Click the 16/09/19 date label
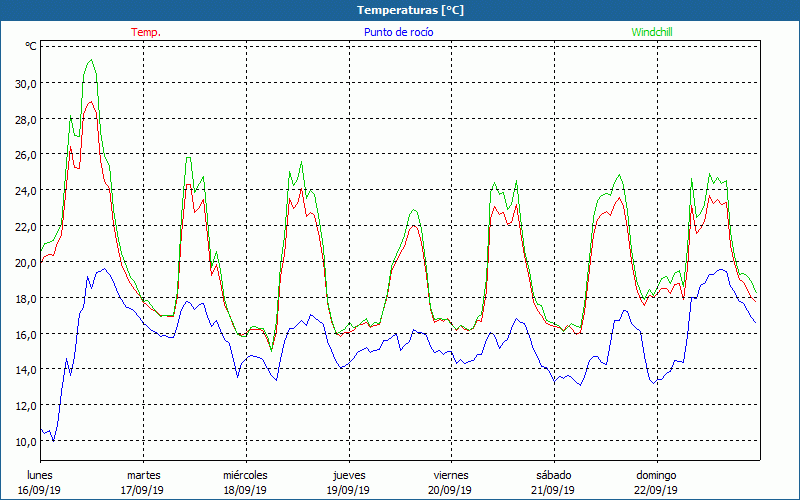This screenshot has width=800, height=500. (39, 490)
